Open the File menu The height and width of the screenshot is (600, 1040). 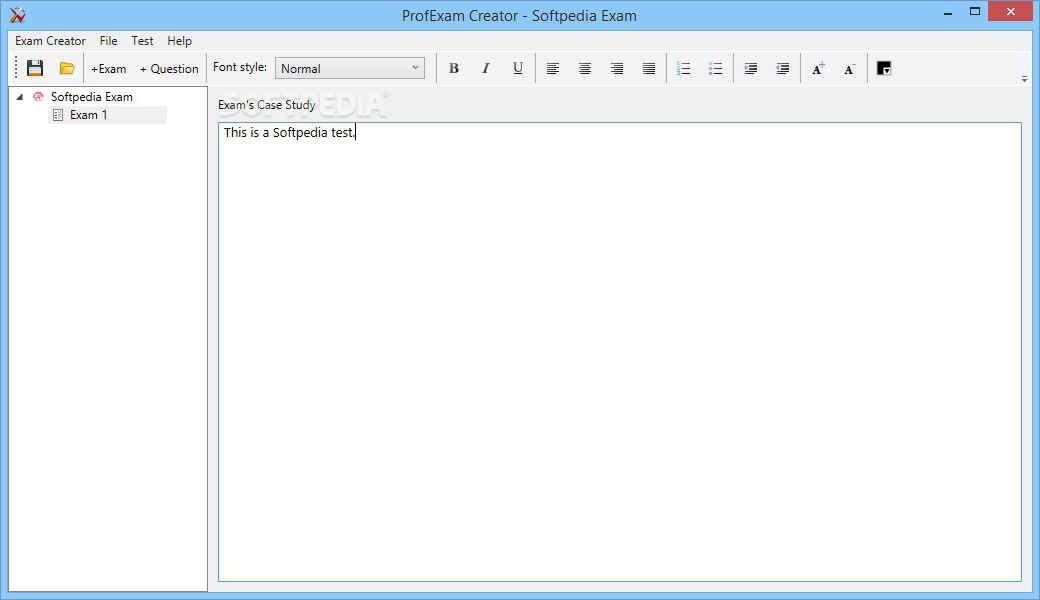pyautogui.click(x=108, y=41)
